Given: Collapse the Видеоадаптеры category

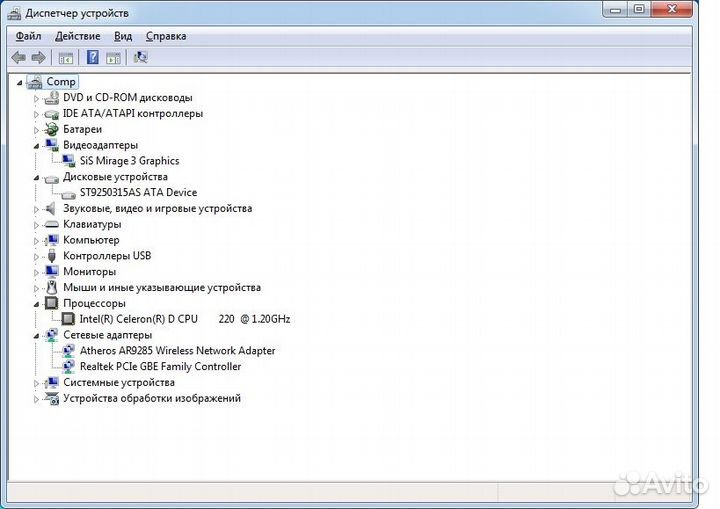Looking at the screenshot, I should click(x=36, y=146).
